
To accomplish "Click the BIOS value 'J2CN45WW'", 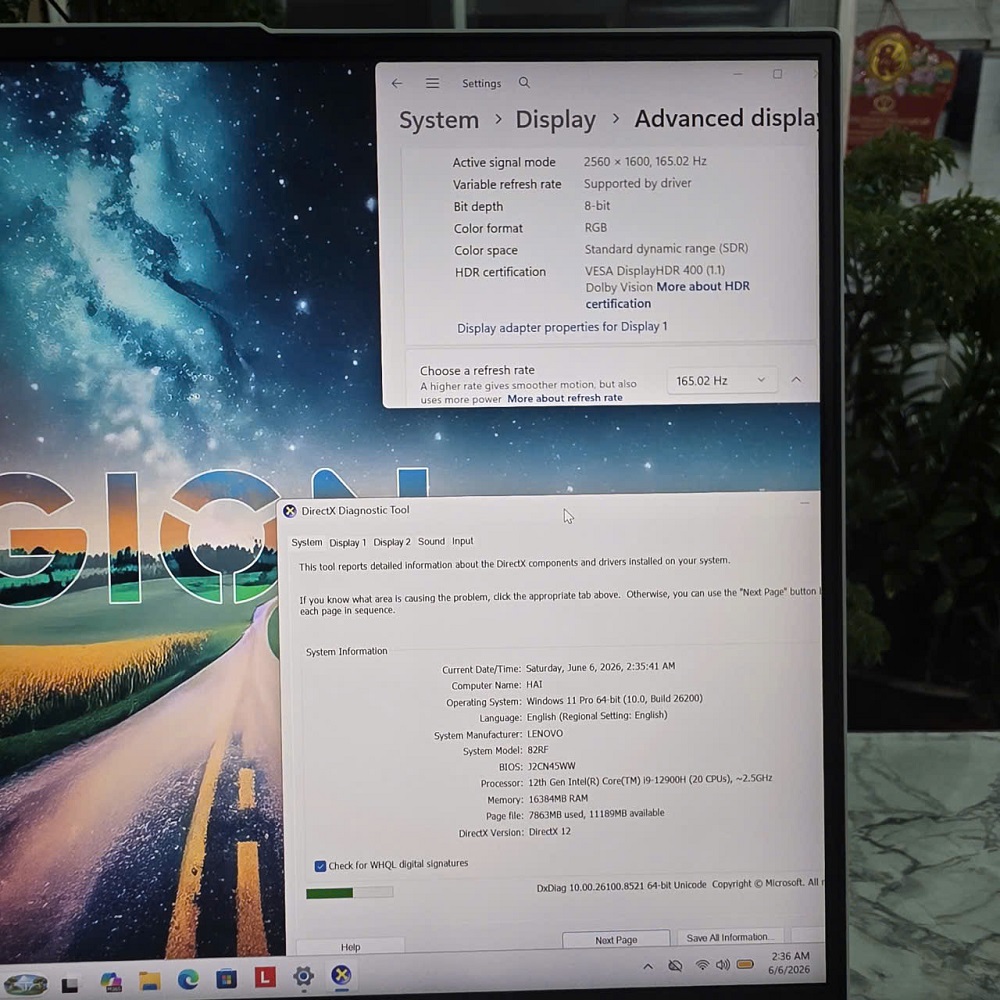I will tap(552, 767).
